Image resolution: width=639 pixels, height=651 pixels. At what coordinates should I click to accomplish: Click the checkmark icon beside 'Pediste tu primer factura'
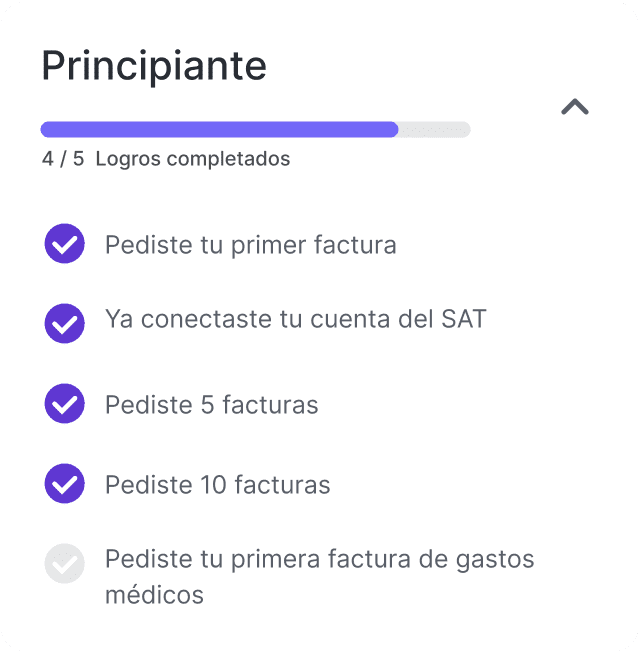[64, 244]
